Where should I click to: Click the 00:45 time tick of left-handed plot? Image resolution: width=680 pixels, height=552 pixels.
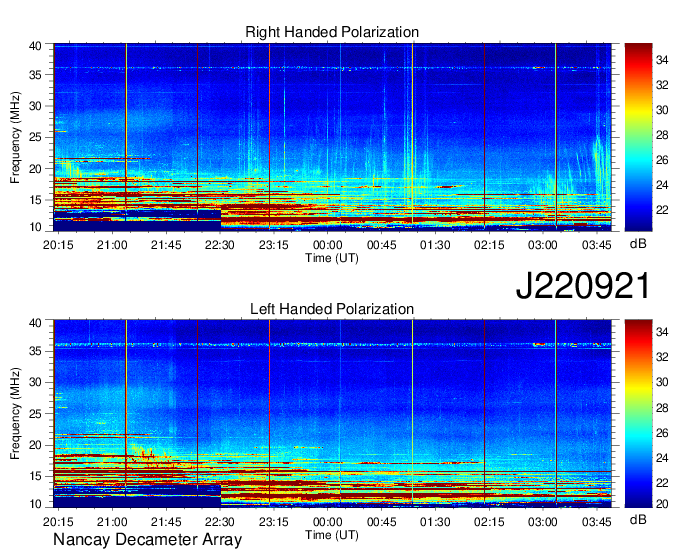point(381,522)
